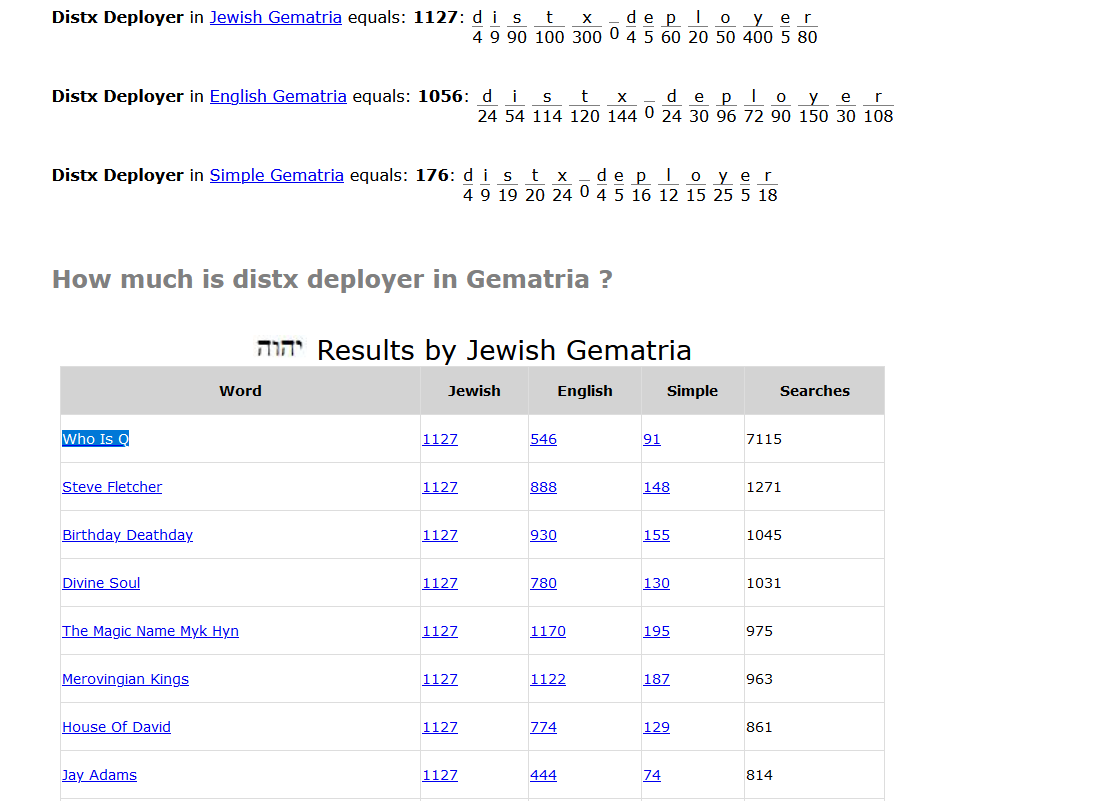Click Simple value 155 link
The image size is (1100, 801).
tap(657, 535)
